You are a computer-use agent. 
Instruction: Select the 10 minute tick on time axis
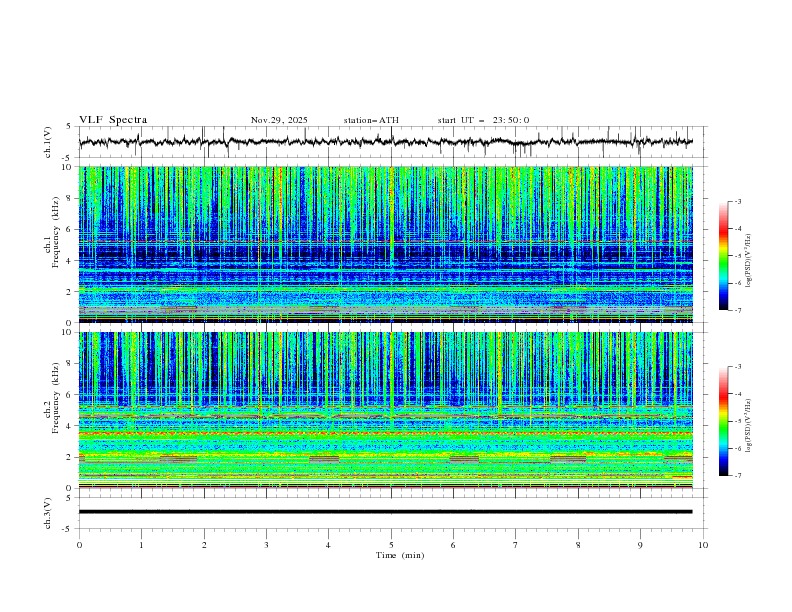(703, 545)
